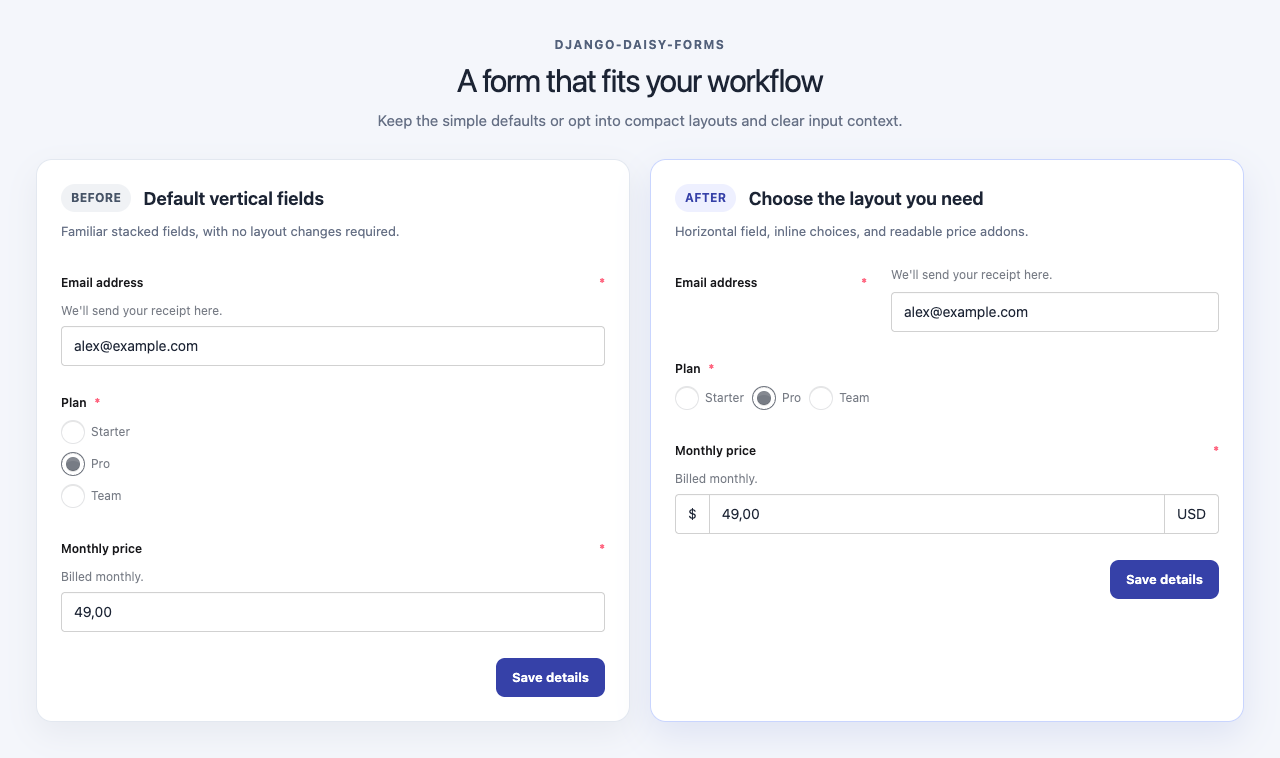Select Pro radio in the Before card
This screenshot has height=758, width=1280.
73,464
